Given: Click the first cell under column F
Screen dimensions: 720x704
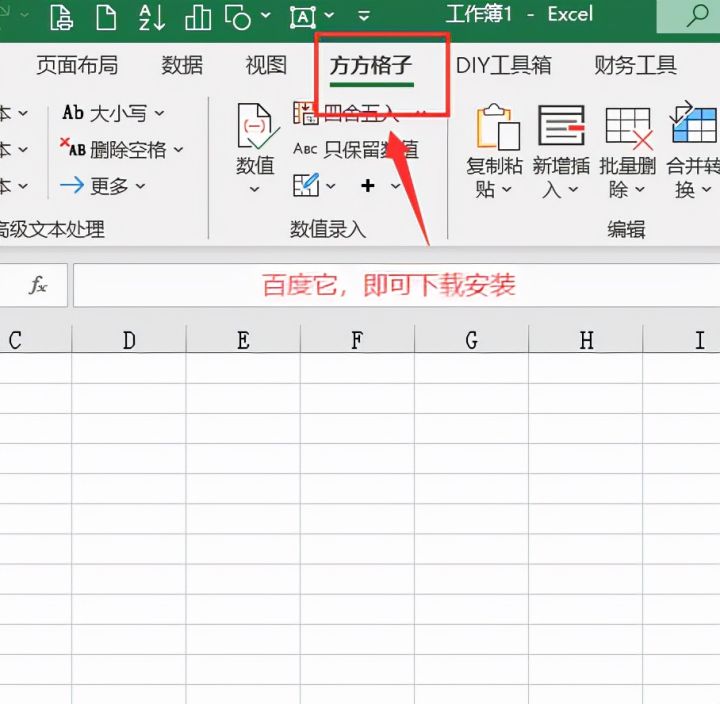Looking at the screenshot, I should 357,368.
